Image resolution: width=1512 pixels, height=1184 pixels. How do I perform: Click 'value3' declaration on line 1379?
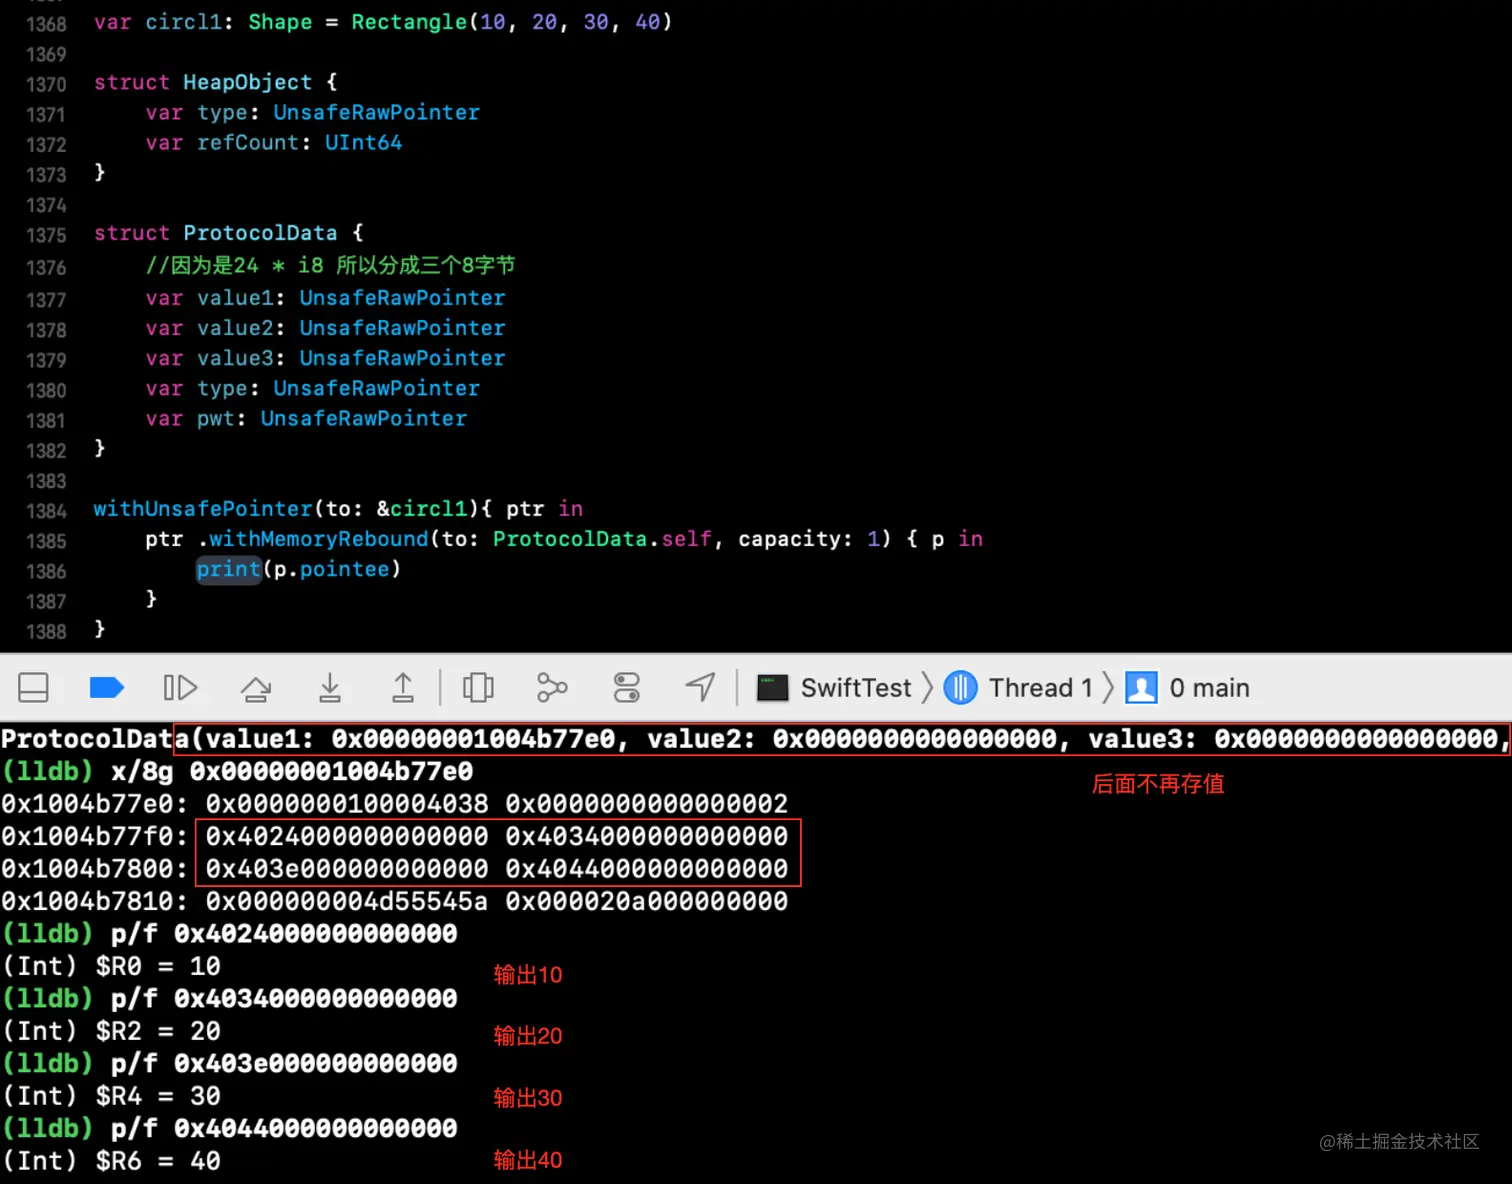coord(235,358)
